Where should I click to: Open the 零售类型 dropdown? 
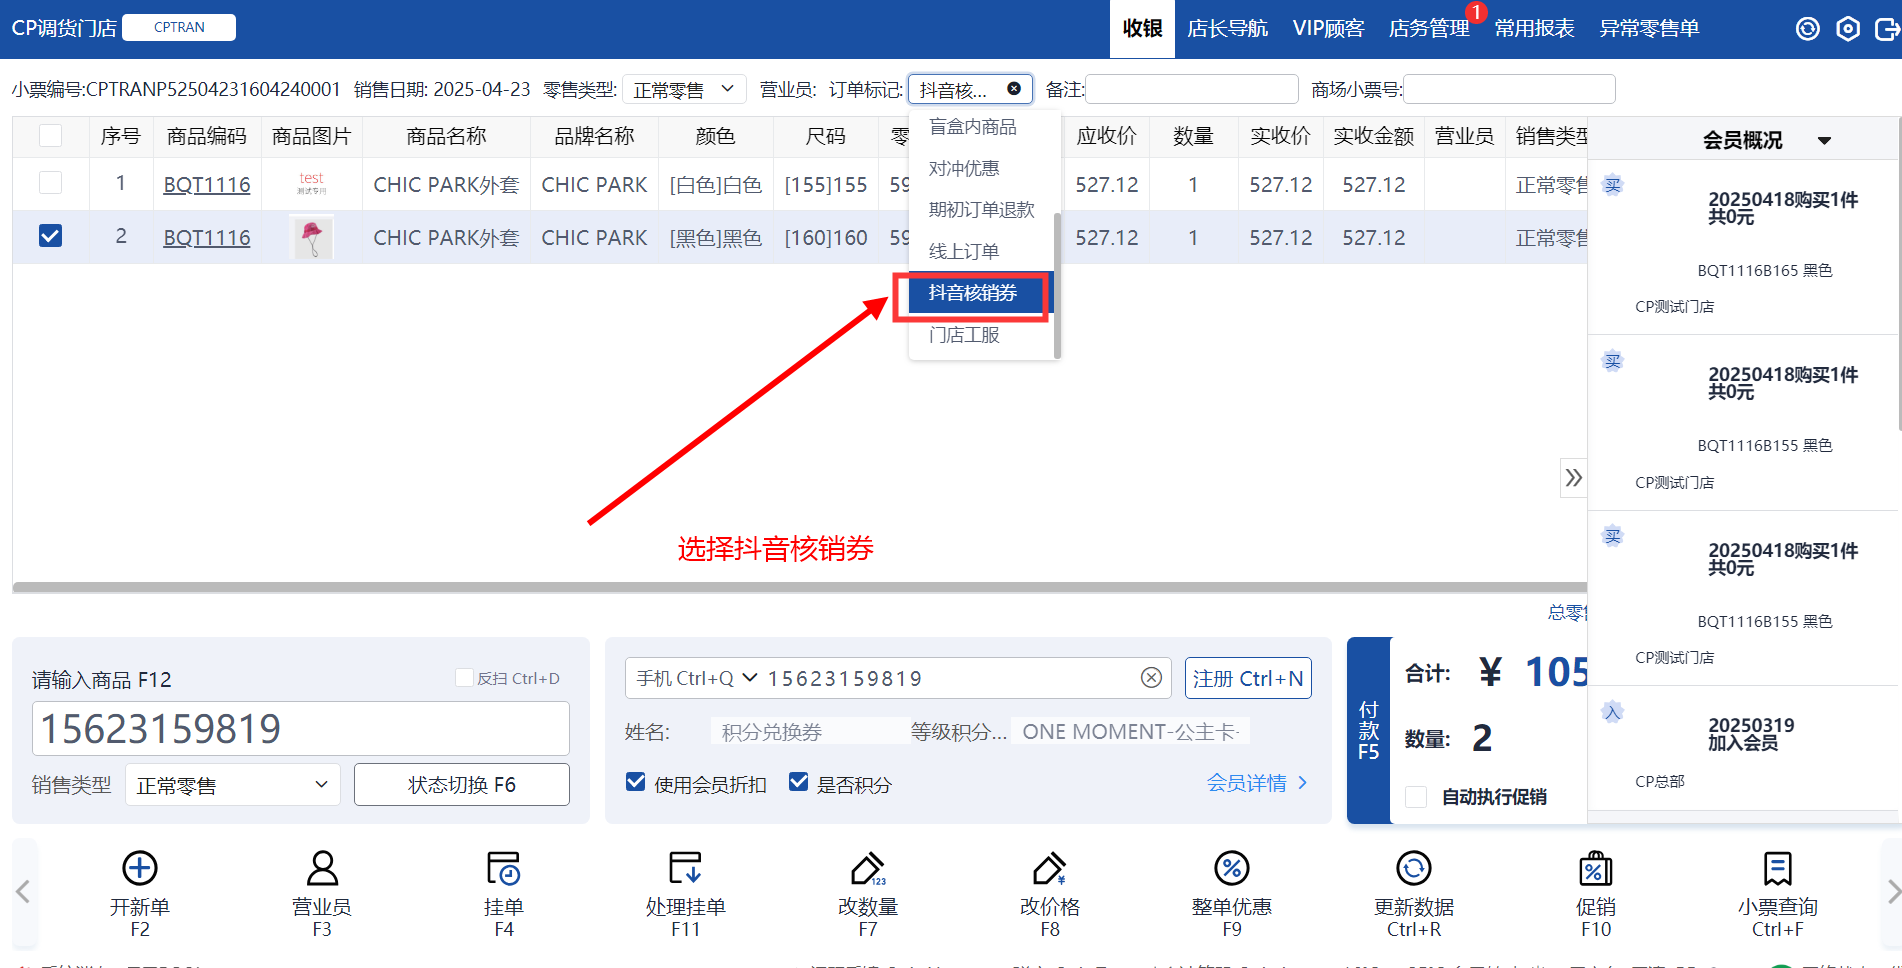[684, 90]
